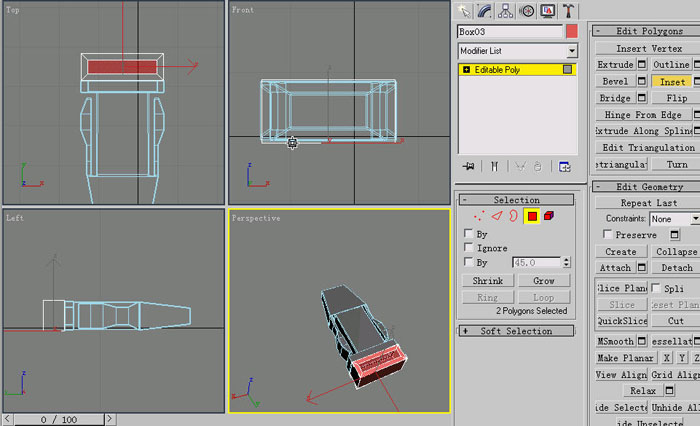Open Bridge settings box icon

(x=642, y=98)
